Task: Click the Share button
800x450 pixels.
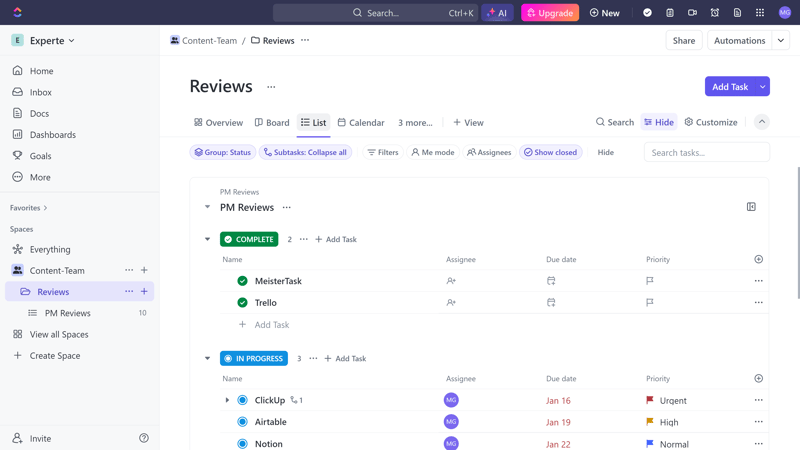Action: [684, 40]
